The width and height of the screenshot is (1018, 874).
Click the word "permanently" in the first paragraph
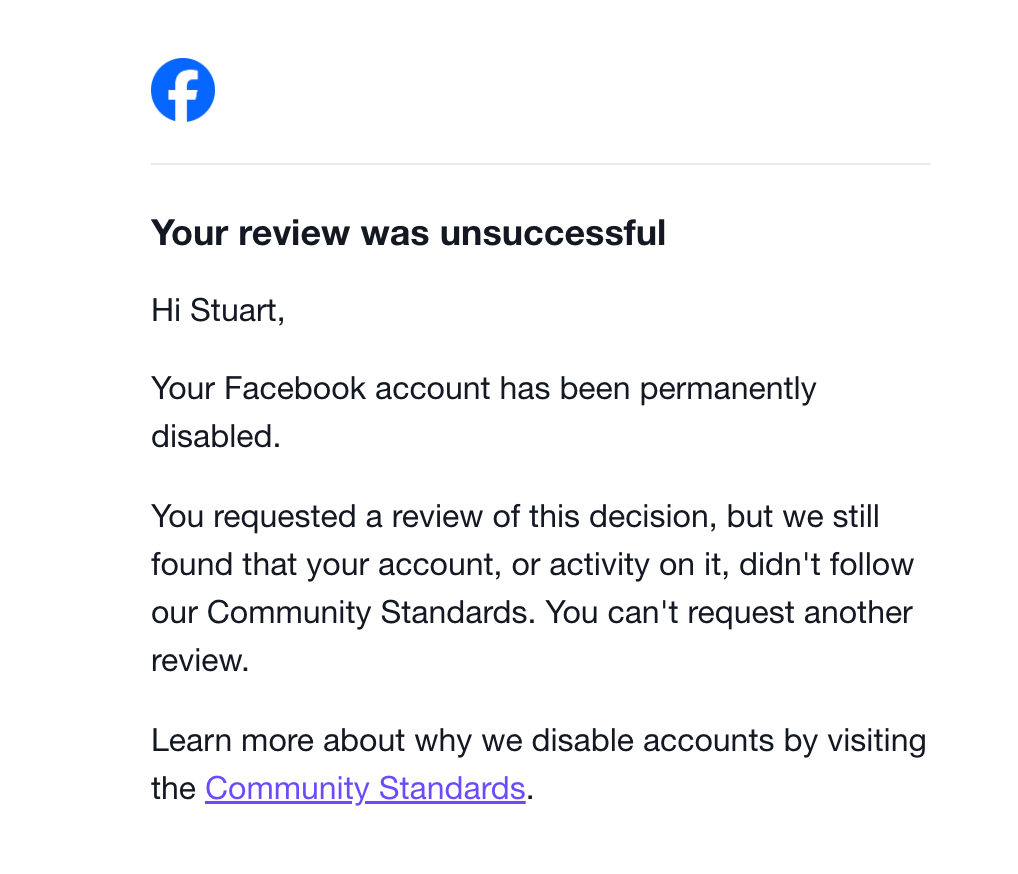point(728,388)
